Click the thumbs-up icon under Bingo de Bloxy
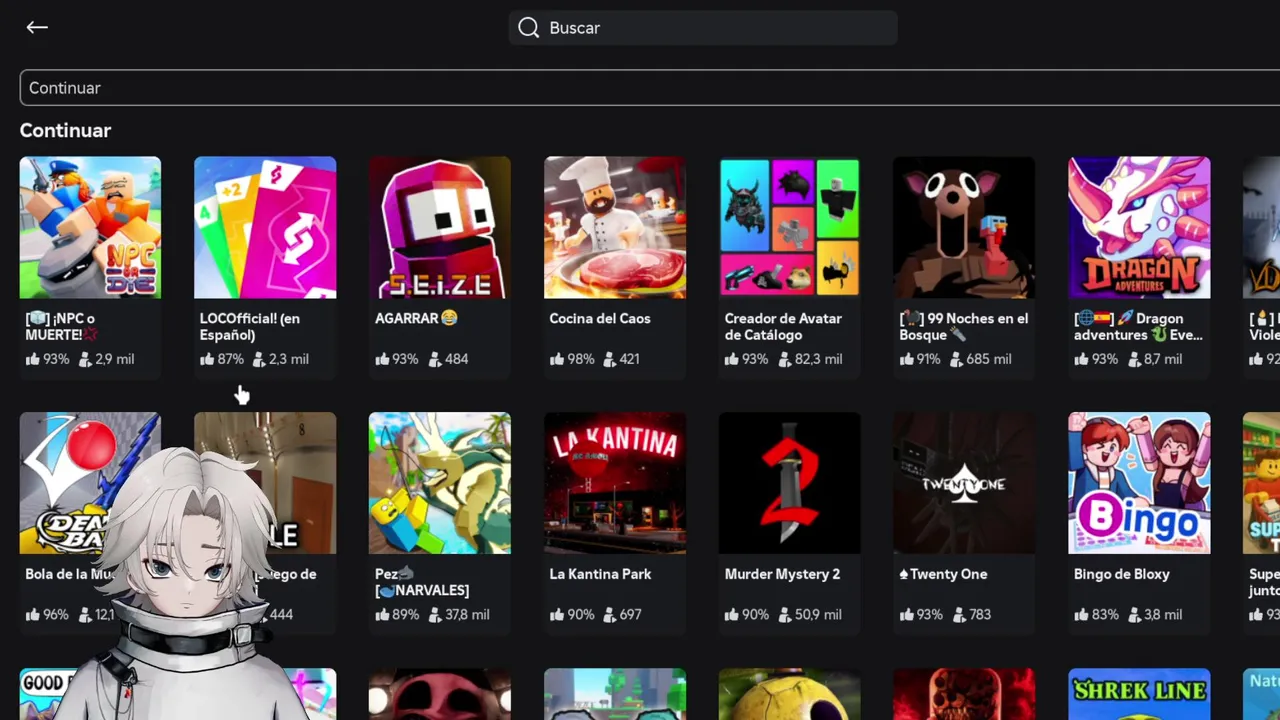1280x720 pixels. pos(1081,615)
